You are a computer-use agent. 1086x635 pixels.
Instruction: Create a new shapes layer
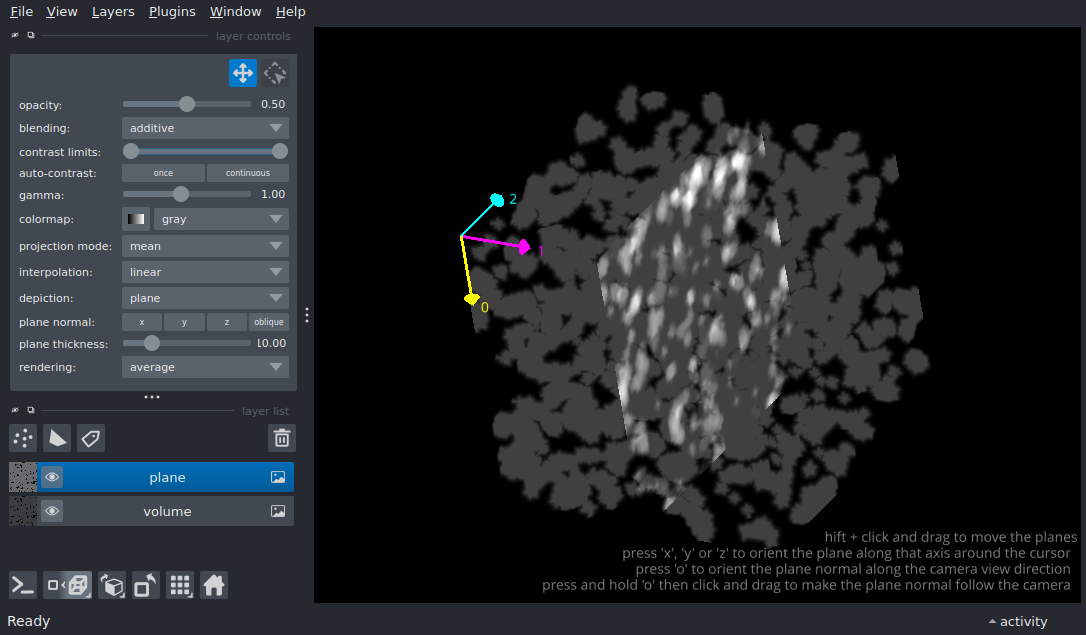point(57,438)
